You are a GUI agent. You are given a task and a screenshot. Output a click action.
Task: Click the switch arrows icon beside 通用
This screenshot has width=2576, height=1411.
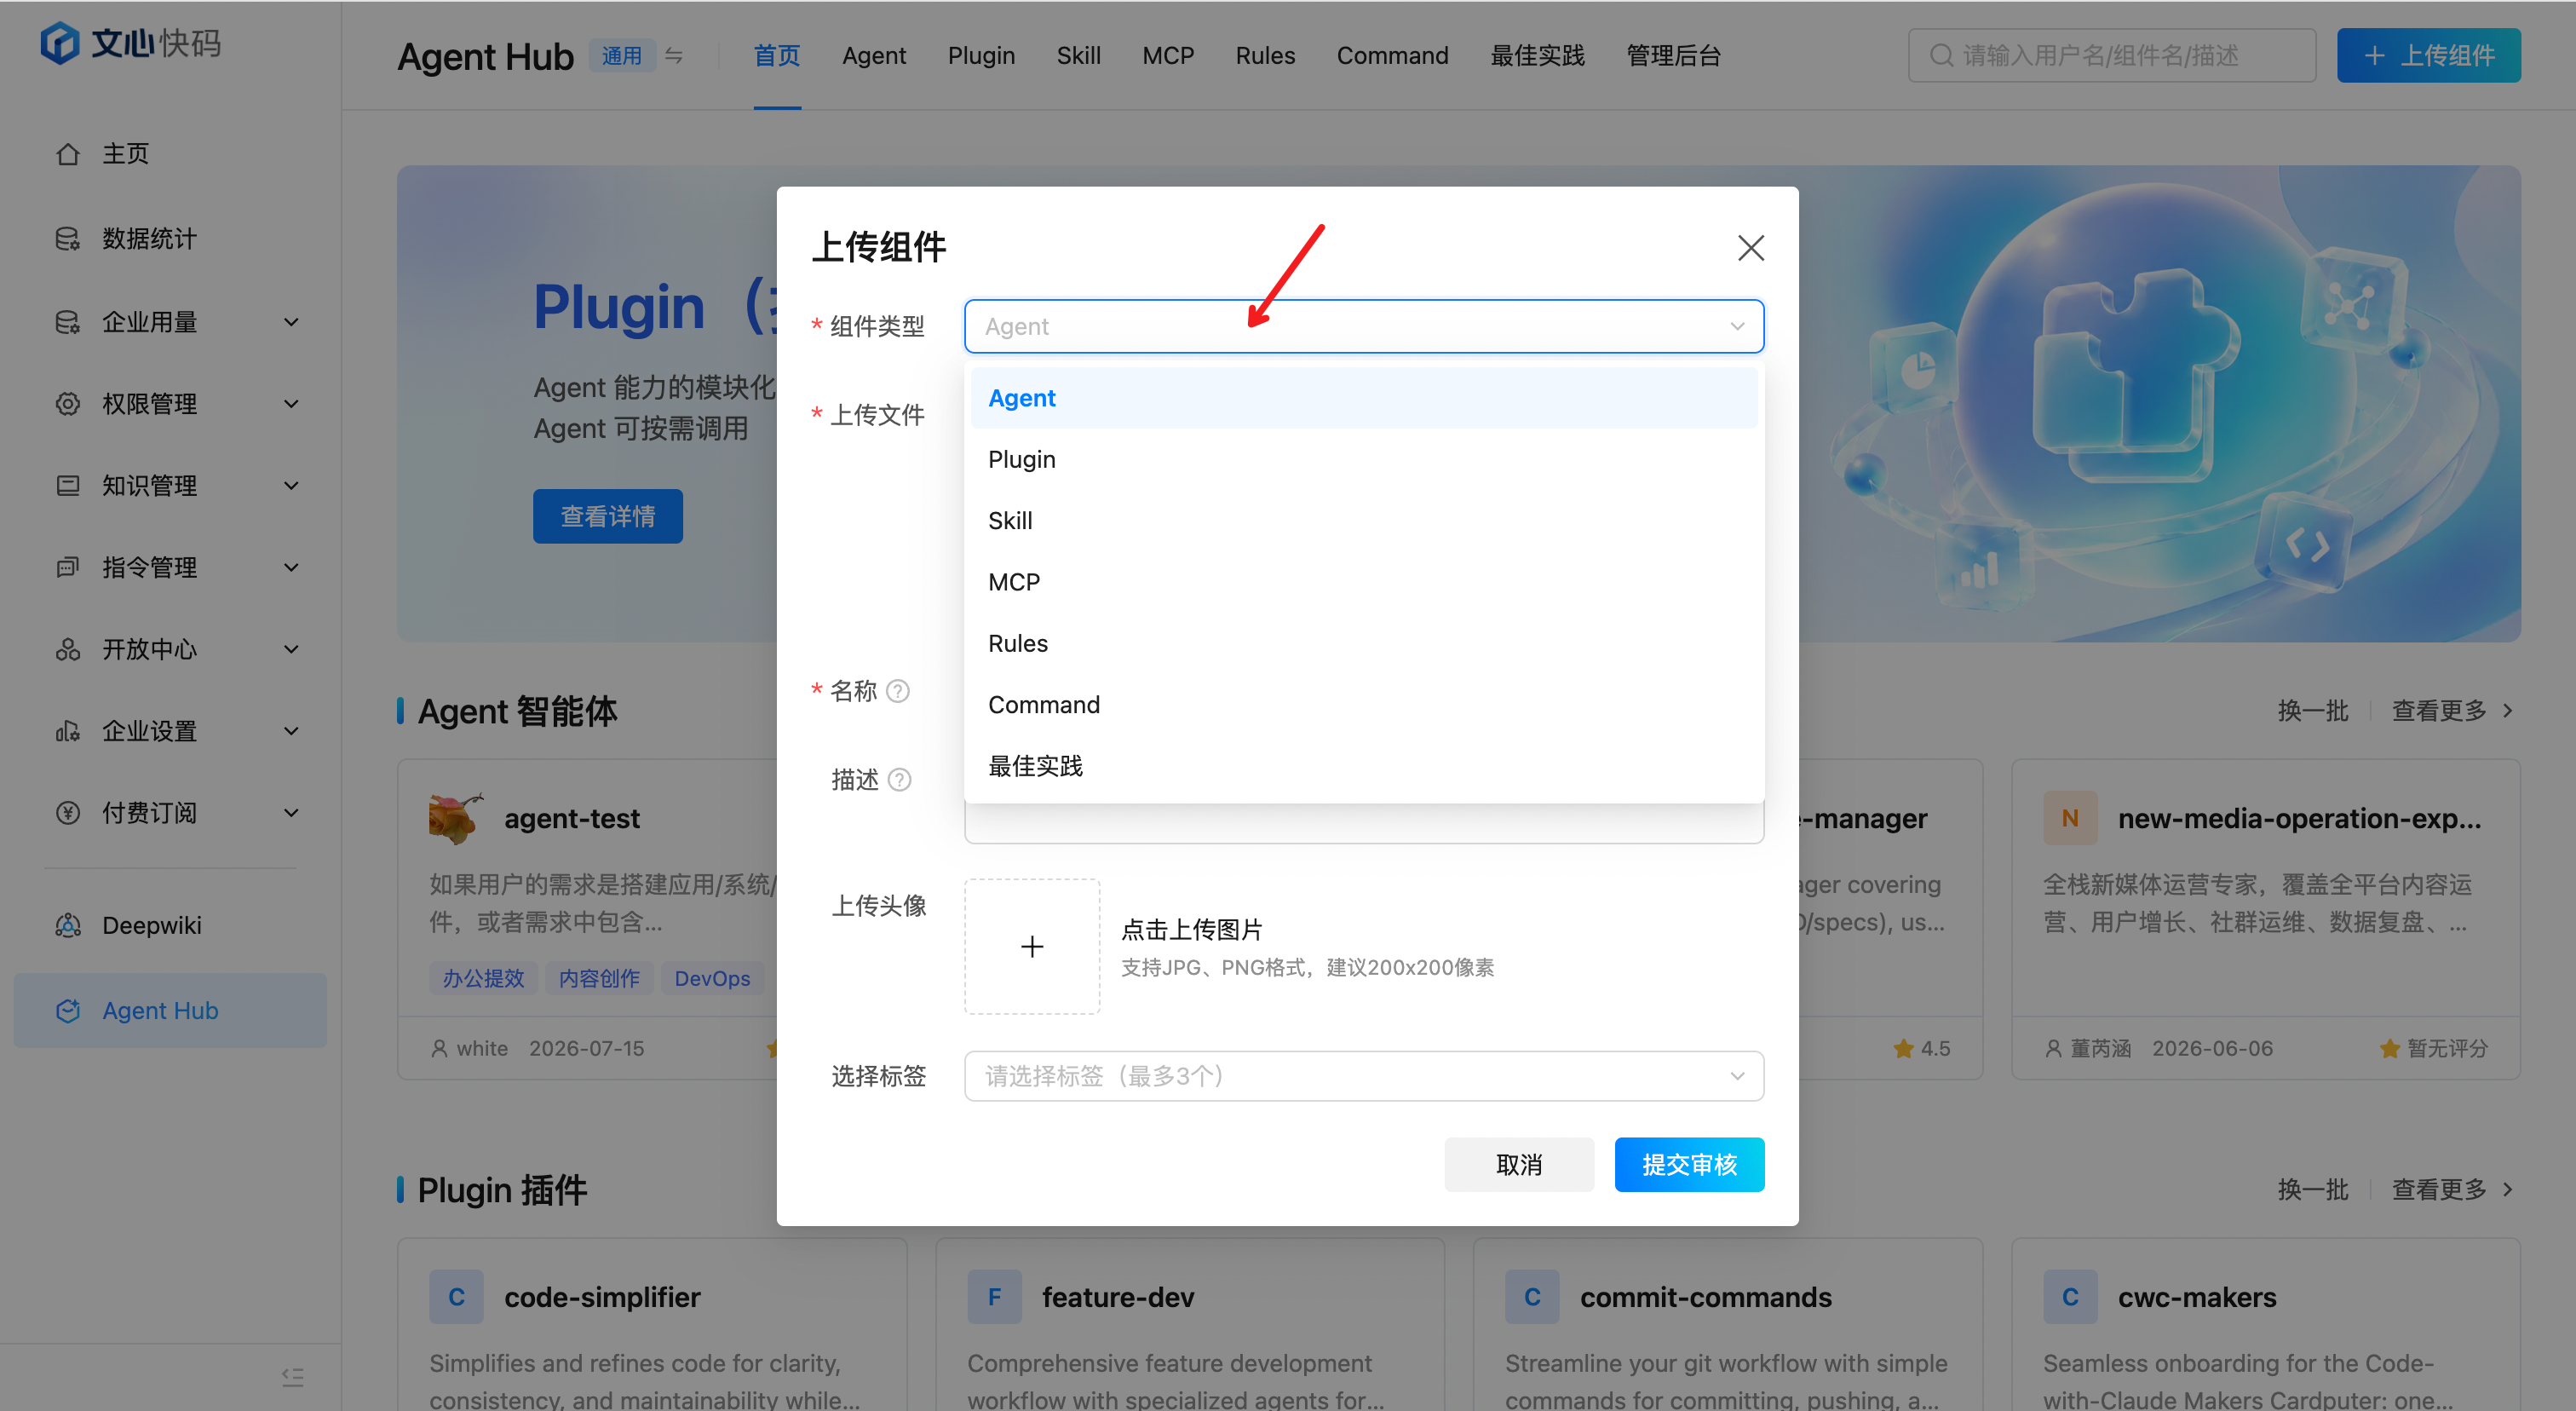click(x=674, y=56)
